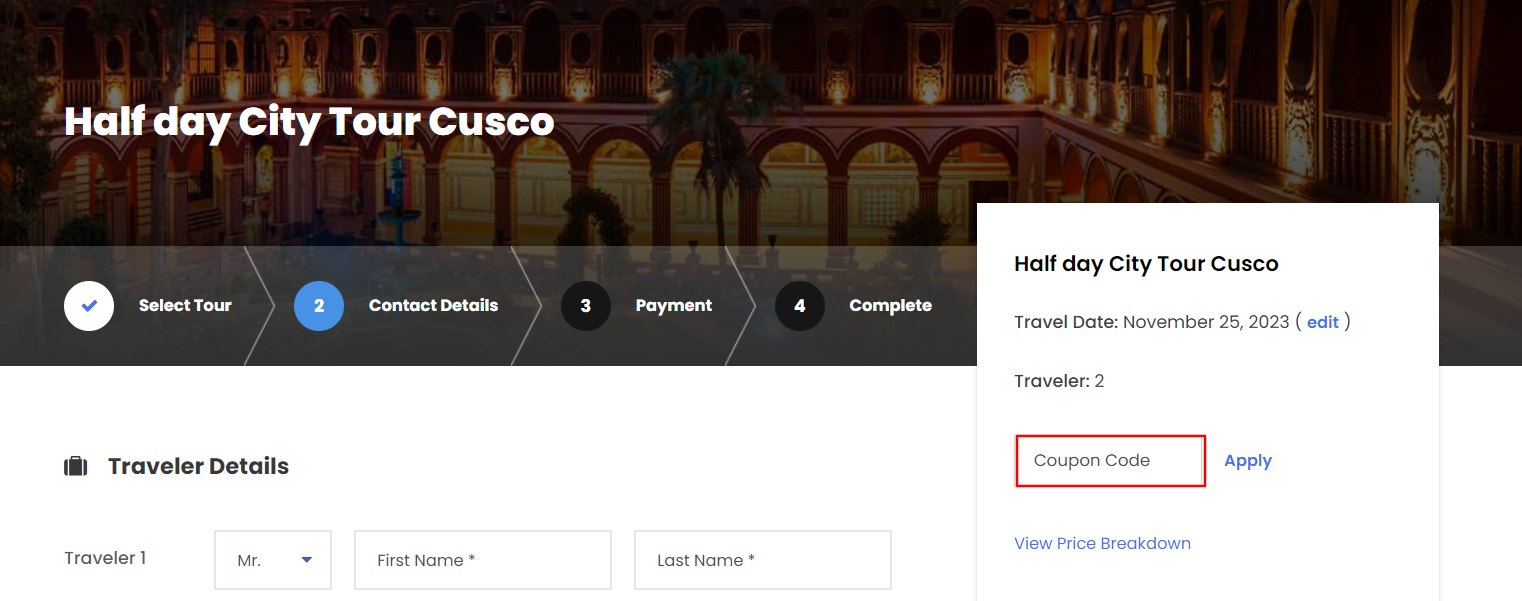Click the Traveler Details heading
This screenshot has height=601, width=1522.
(x=198, y=467)
